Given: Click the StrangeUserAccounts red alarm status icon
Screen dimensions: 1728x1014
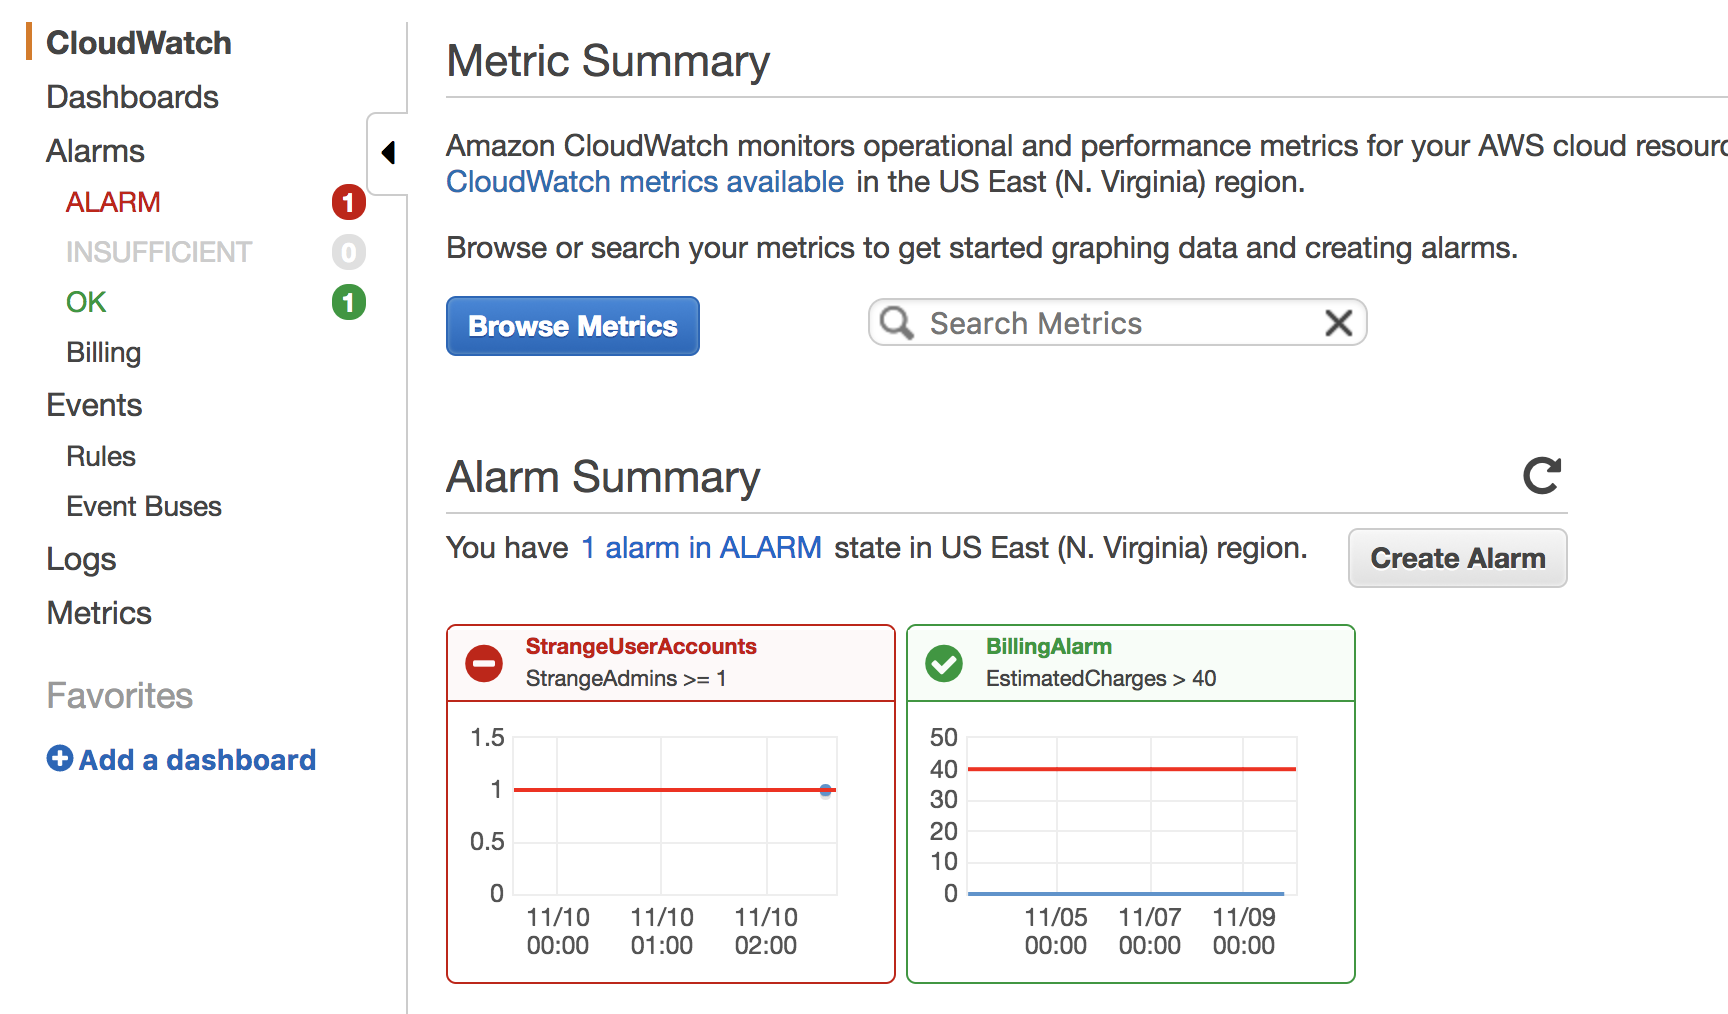Looking at the screenshot, I should pyautogui.click(x=484, y=662).
